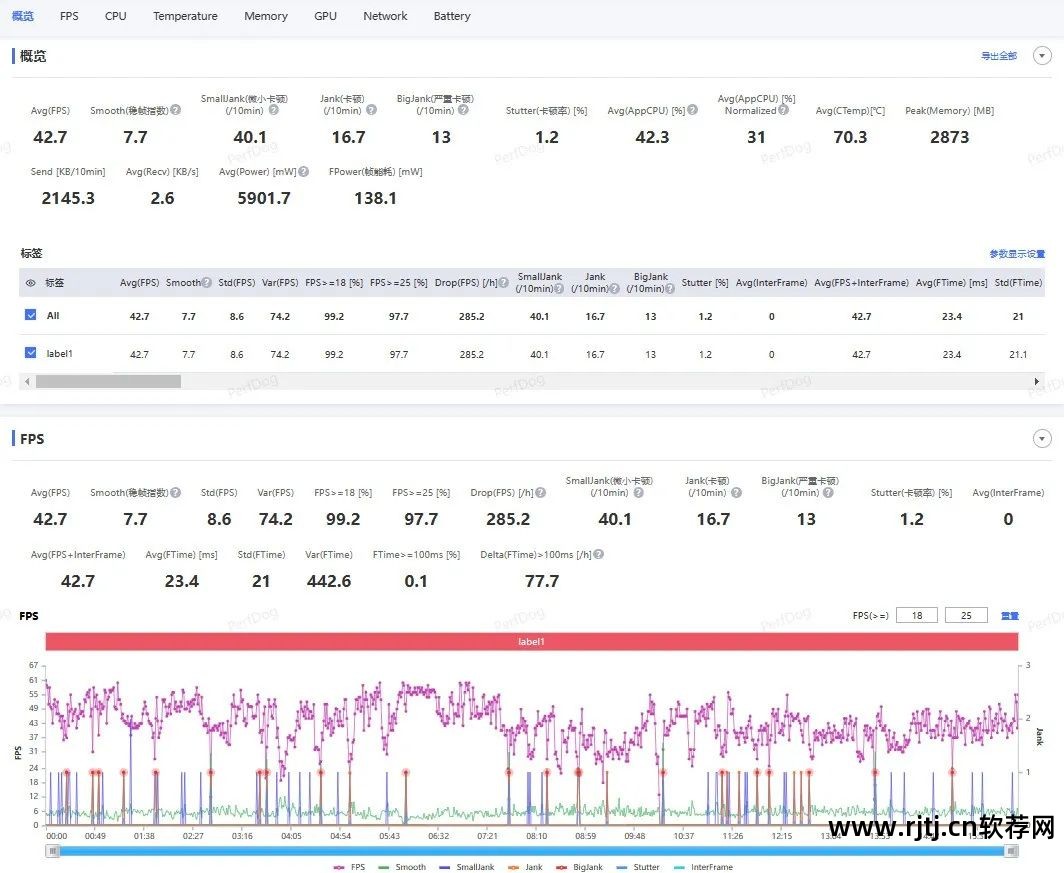Open the Battery tab

click(452, 16)
